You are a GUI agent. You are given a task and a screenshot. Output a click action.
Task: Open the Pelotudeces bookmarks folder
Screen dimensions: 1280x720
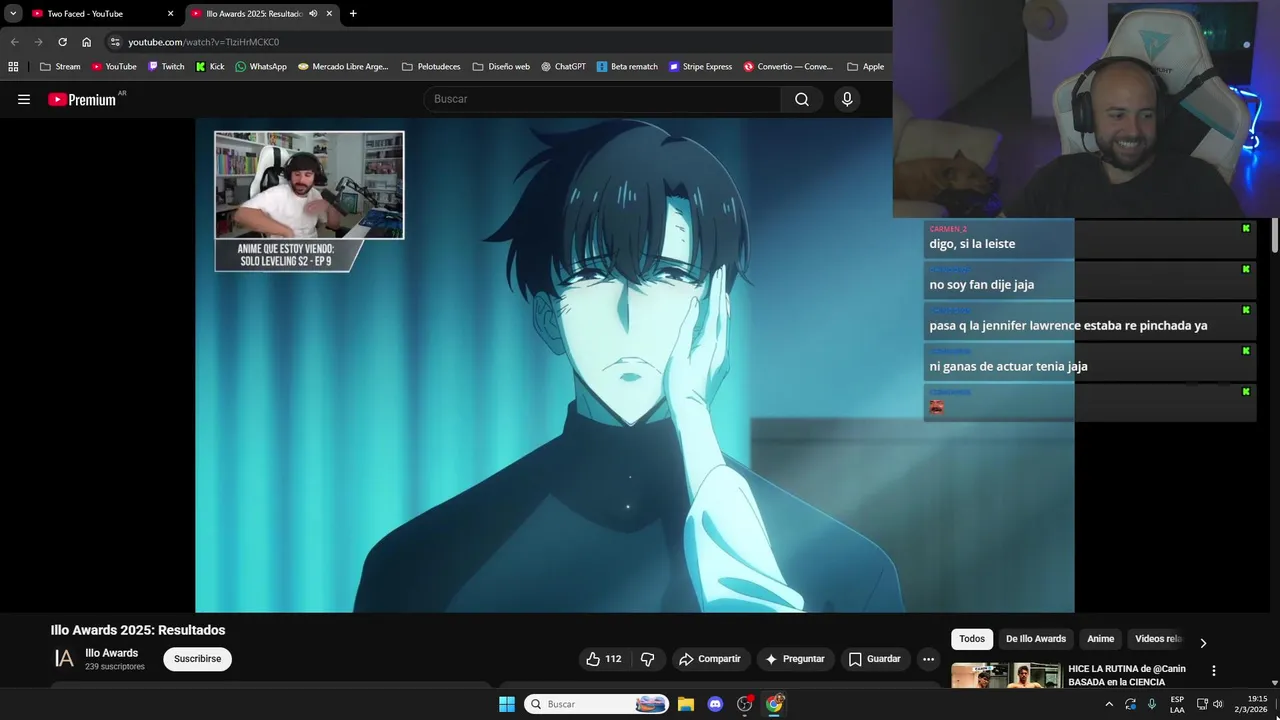[431, 67]
